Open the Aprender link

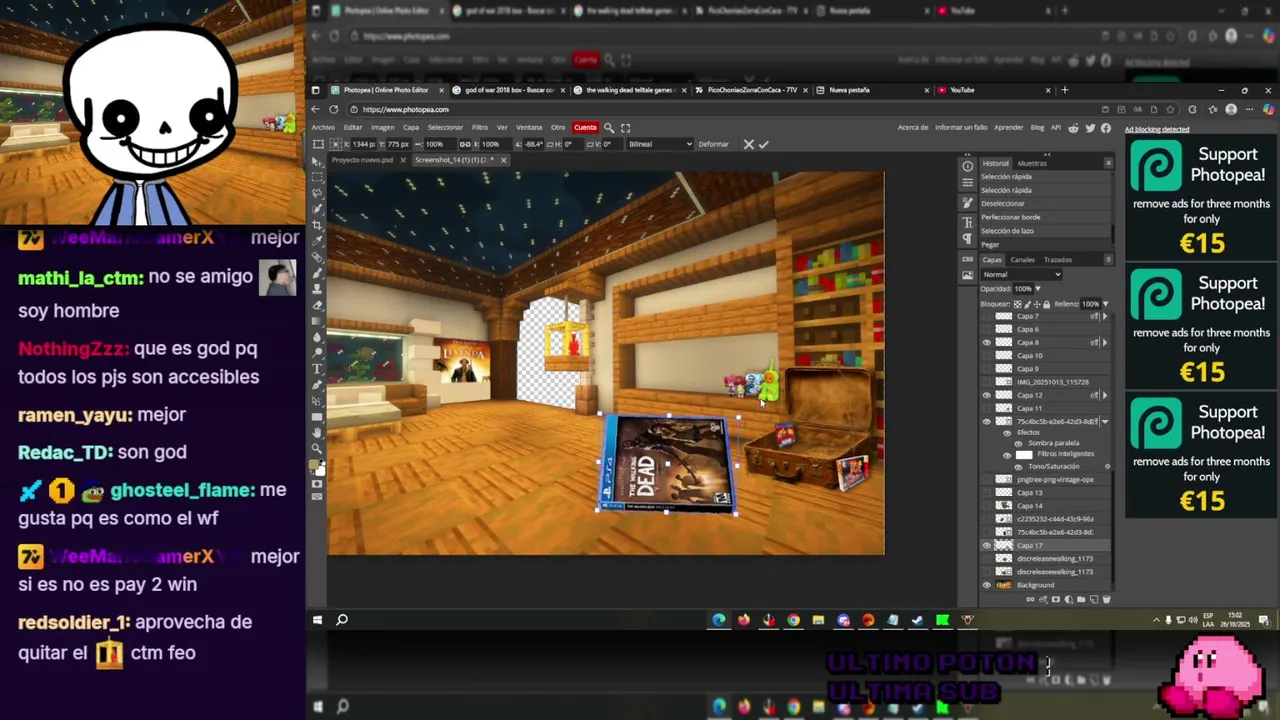tap(1009, 127)
